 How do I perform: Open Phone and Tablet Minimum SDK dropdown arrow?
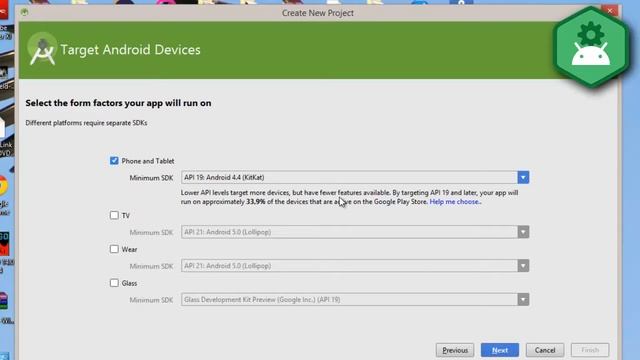pos(523,177)
